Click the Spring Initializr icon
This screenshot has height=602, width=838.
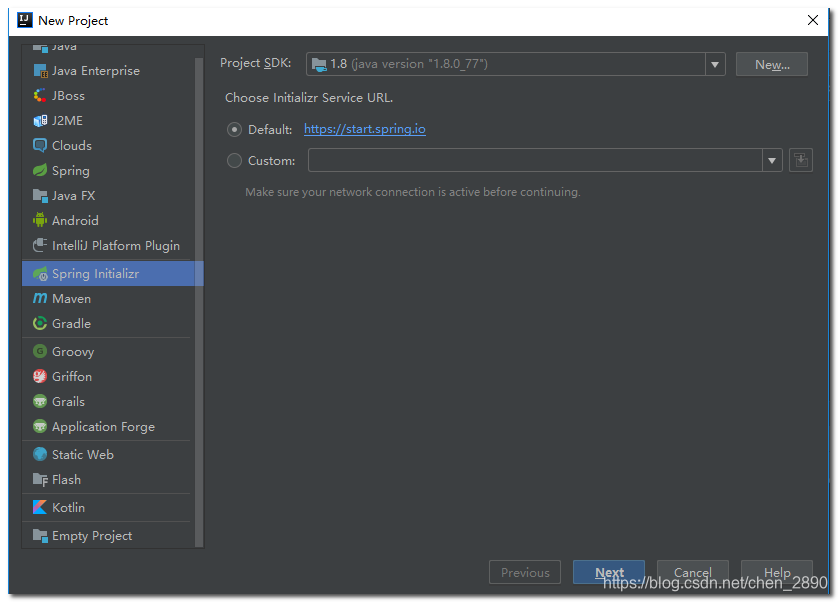[x=40, y=274]
